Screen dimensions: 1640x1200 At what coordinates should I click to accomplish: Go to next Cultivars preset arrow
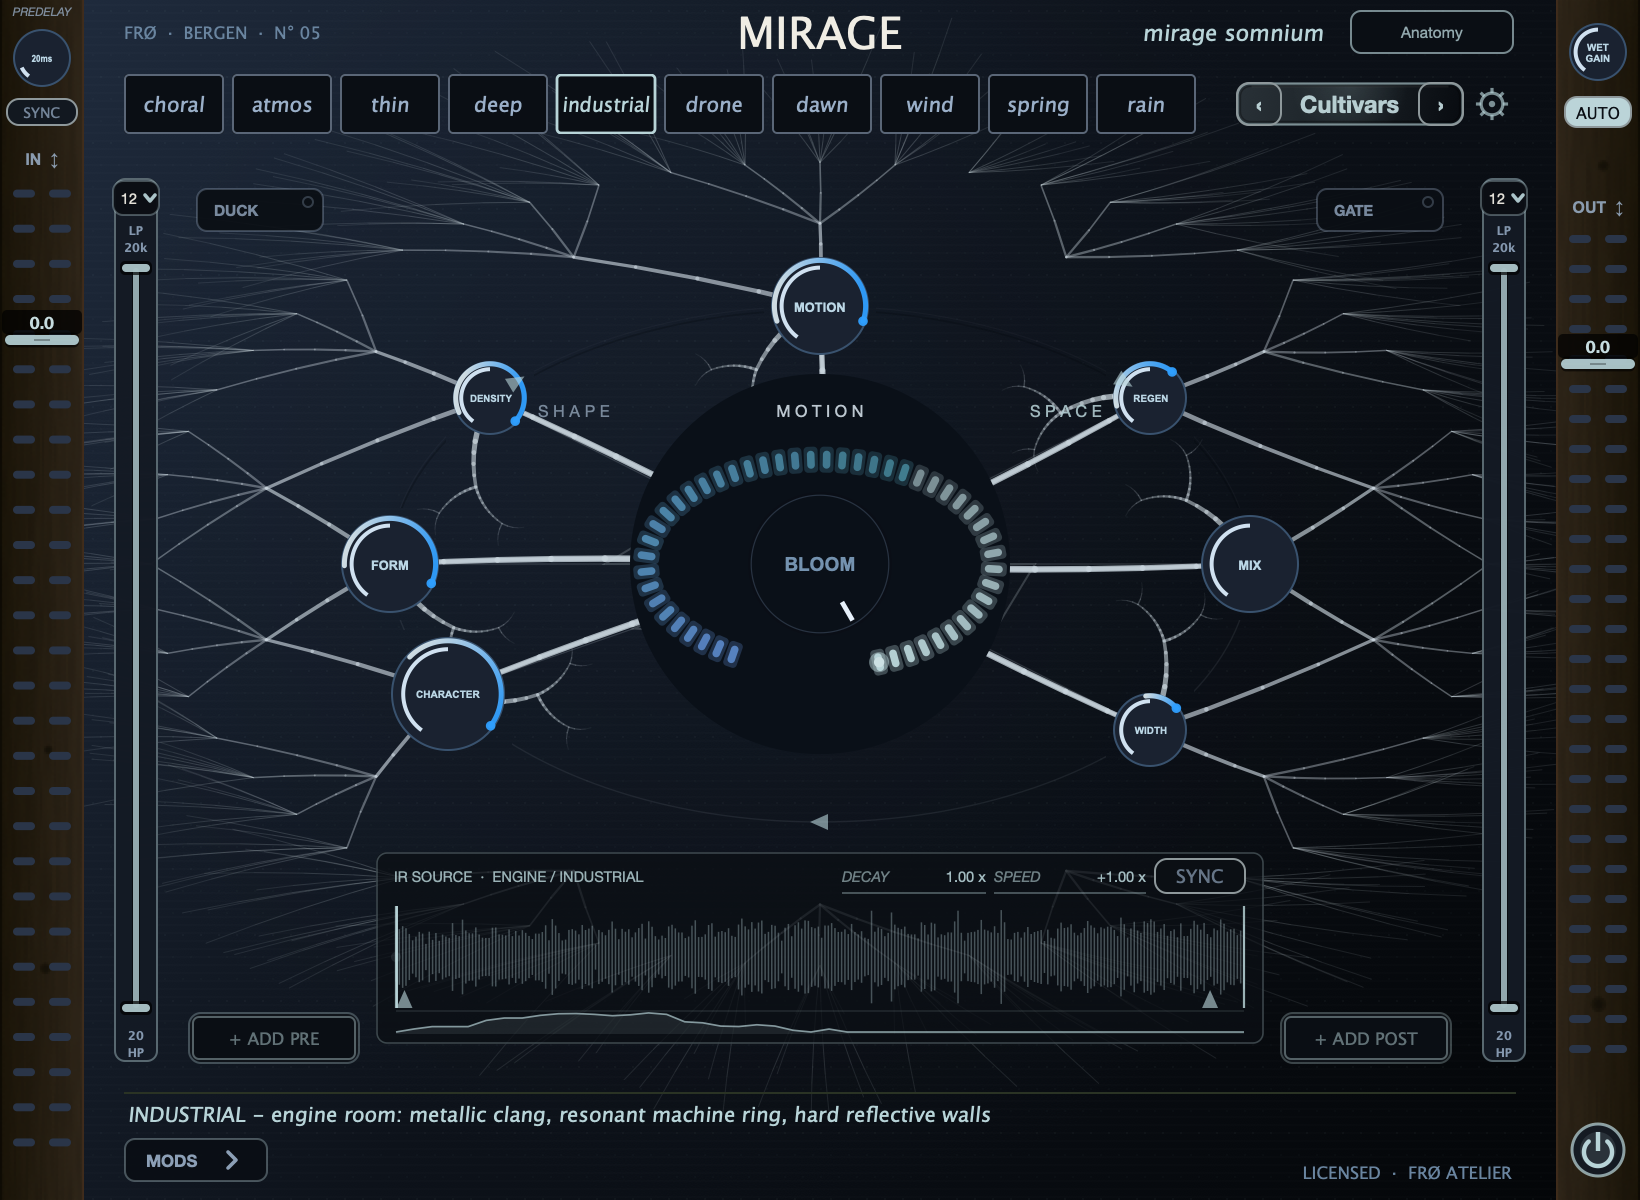pos(1440,105)
